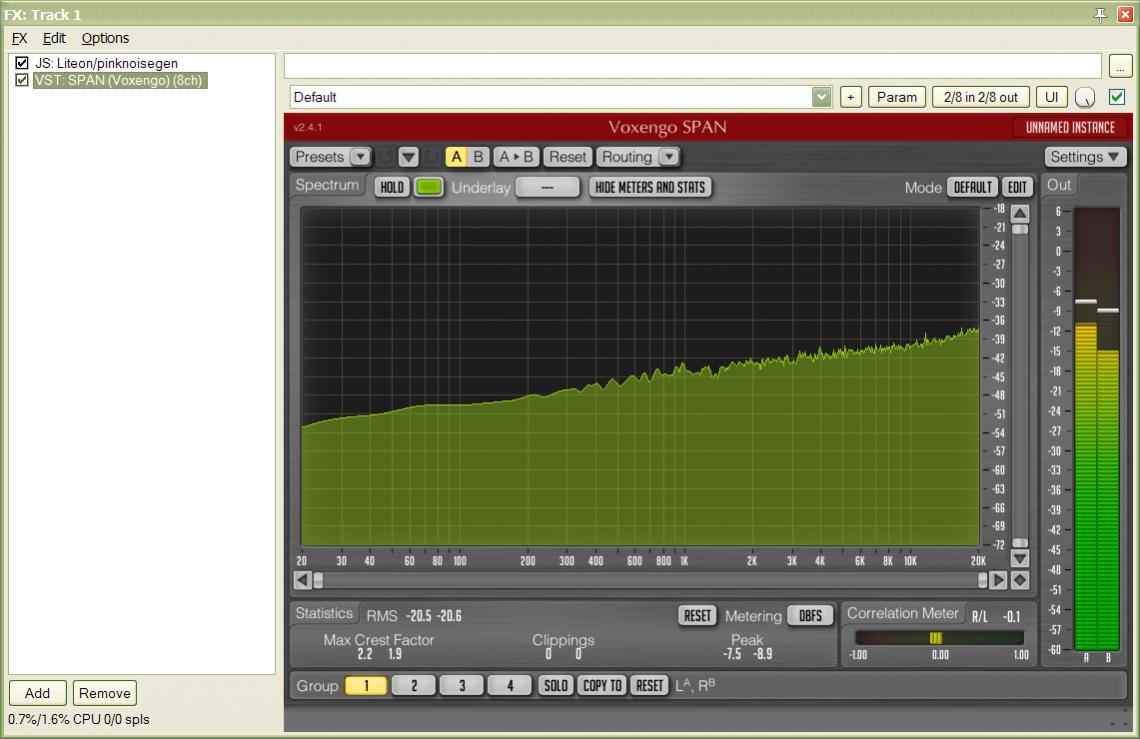Toggle spectrum HOLD
This screenshot has height=739, width=1140.
click(x=392, y=188)
